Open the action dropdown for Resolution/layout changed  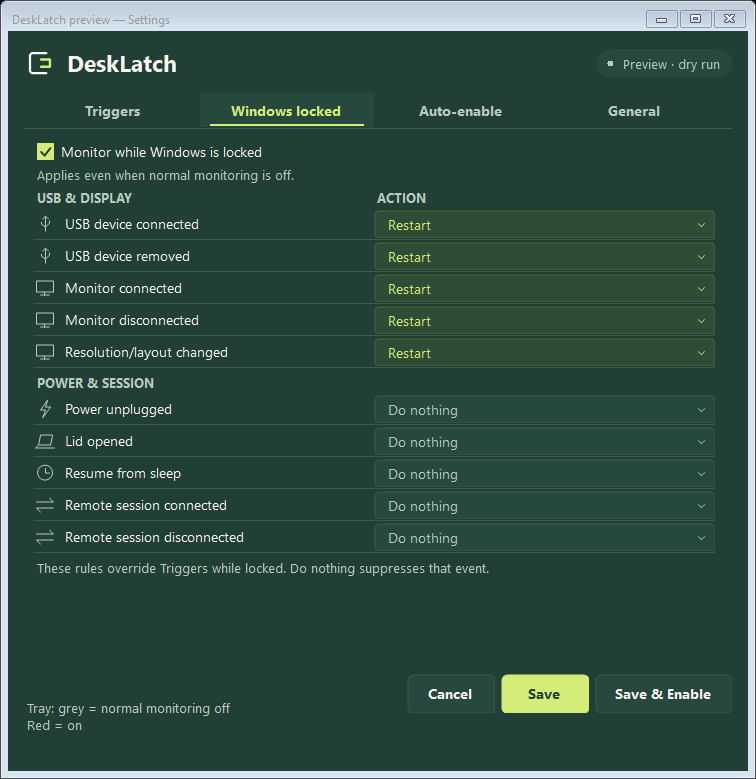tap(544, 353)
